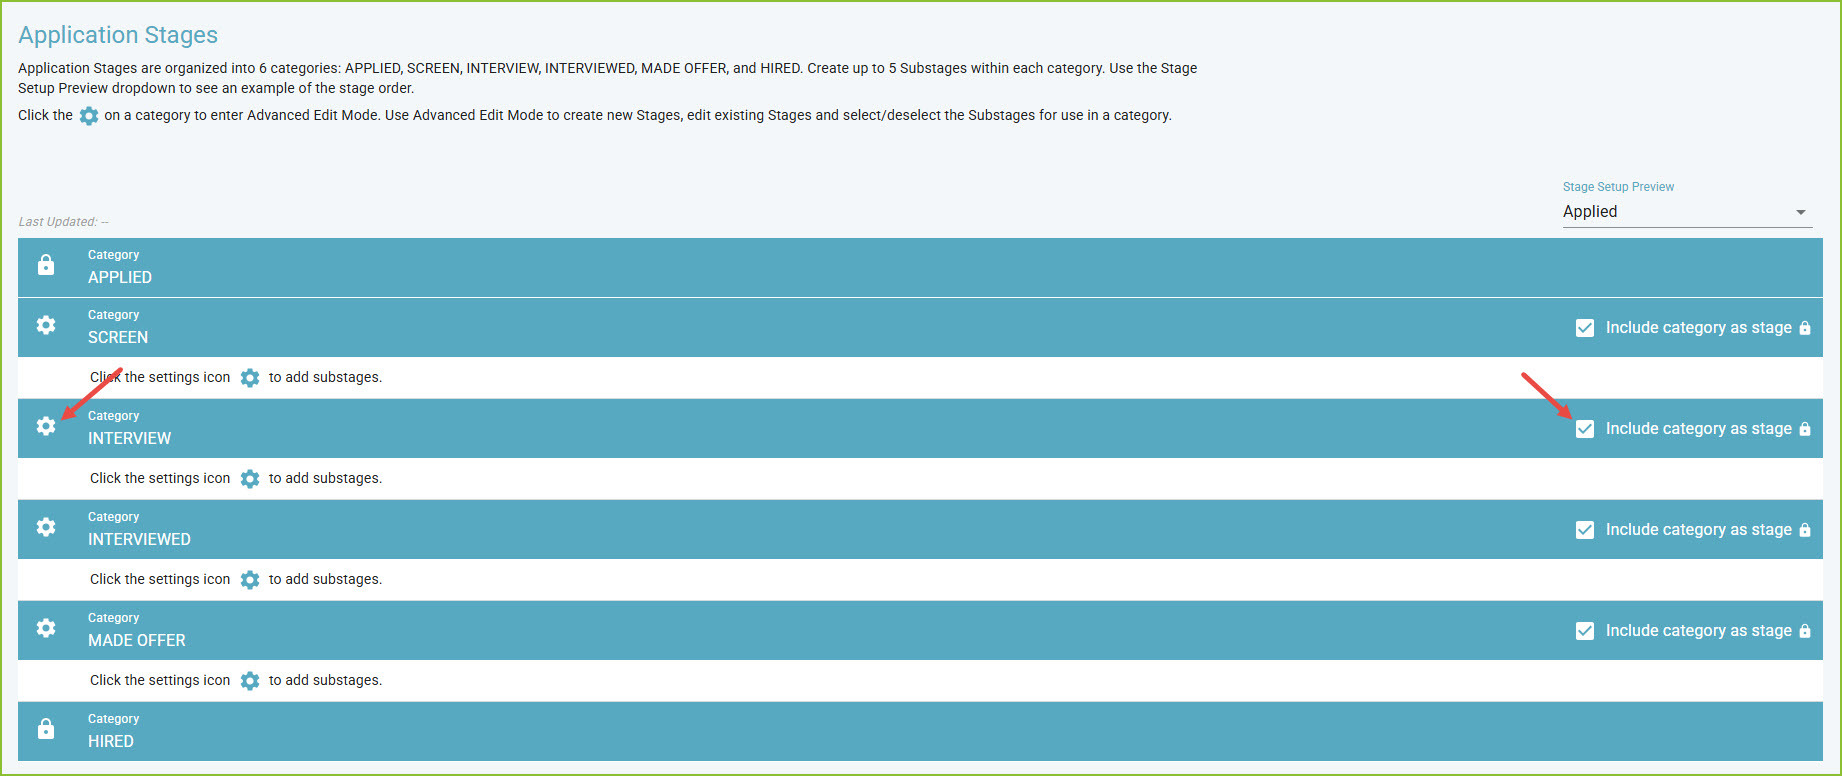The image size is (1842, 776).
Task: Click the gear icon in the instructions text
Action: point(89,116)
